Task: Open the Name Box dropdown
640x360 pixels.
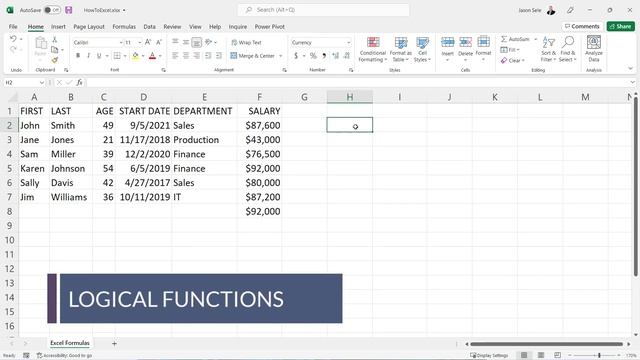Action: (x=41, y=82)
